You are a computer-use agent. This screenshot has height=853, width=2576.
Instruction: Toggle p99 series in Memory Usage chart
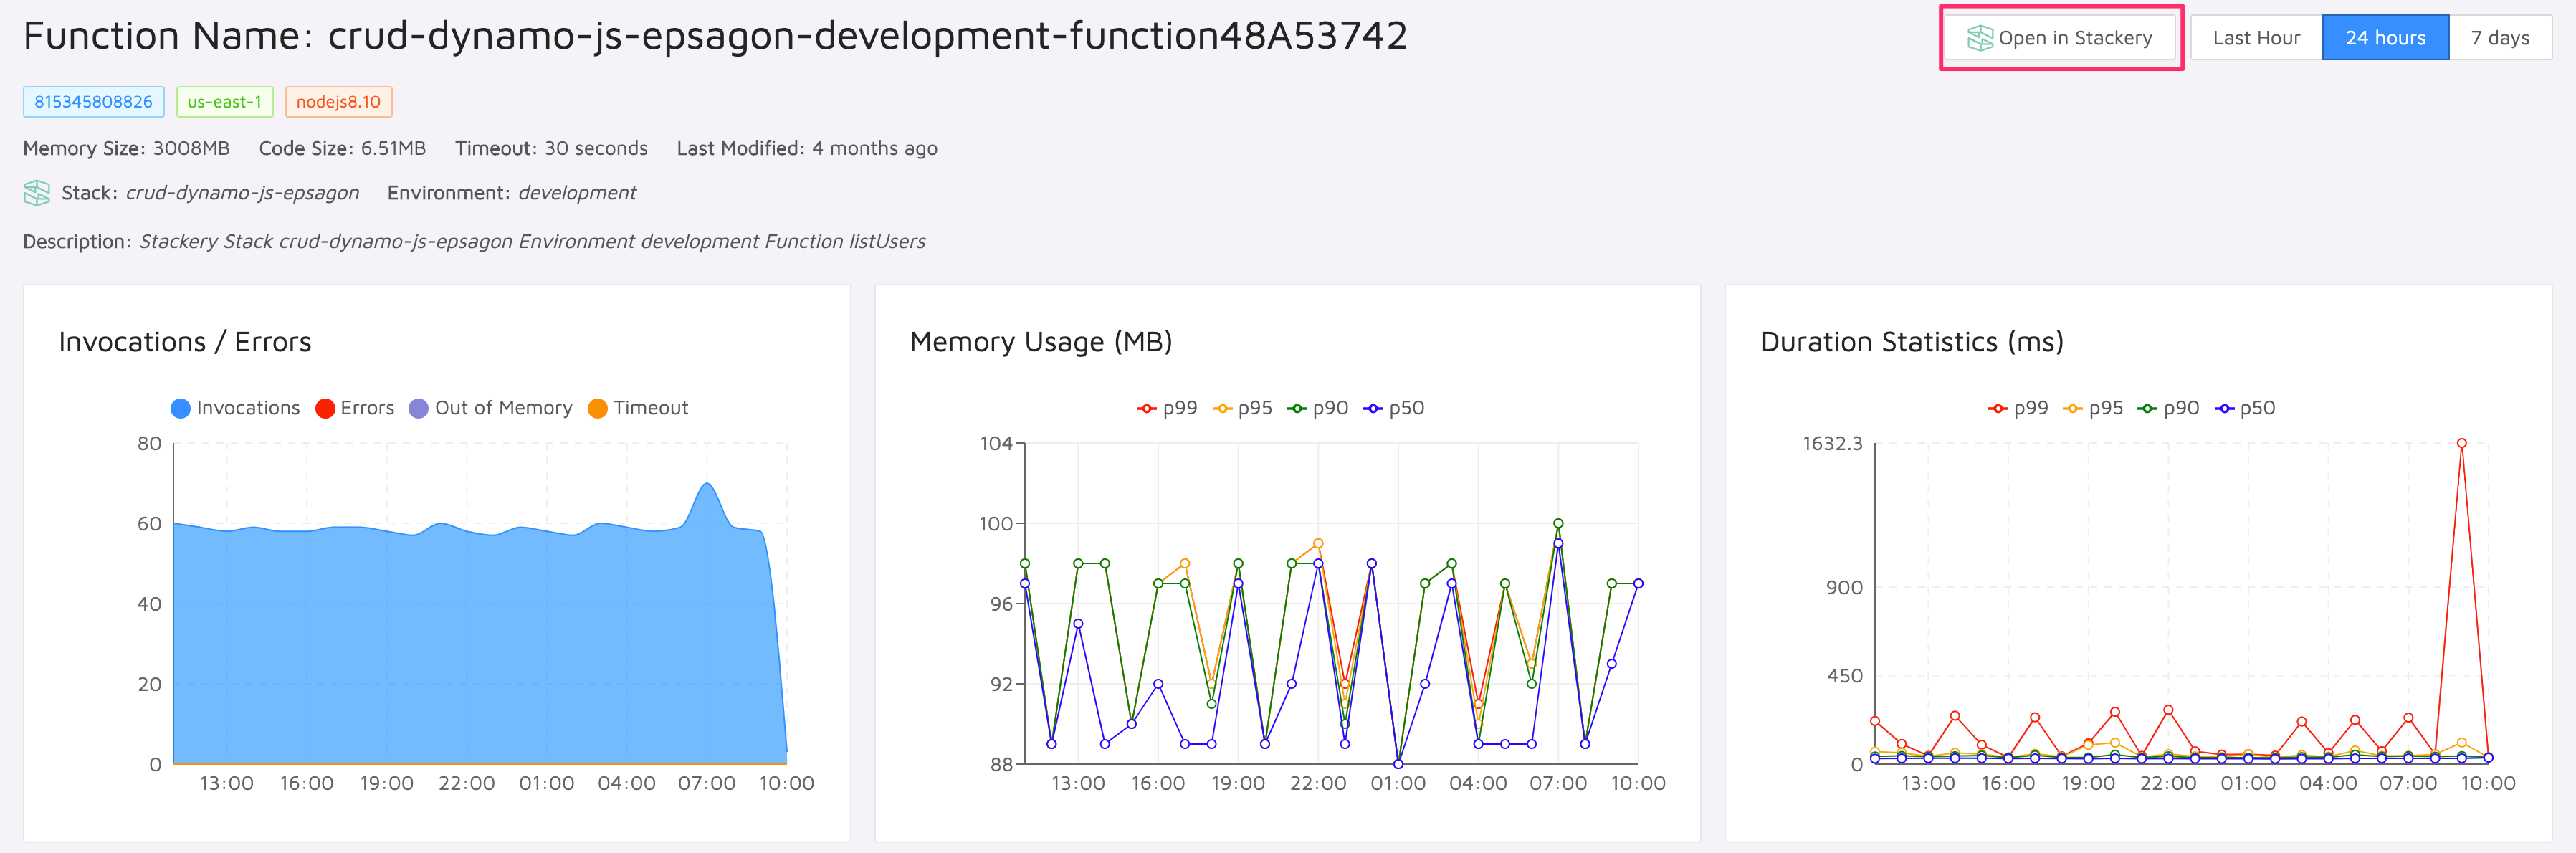tap(1167, 408)
